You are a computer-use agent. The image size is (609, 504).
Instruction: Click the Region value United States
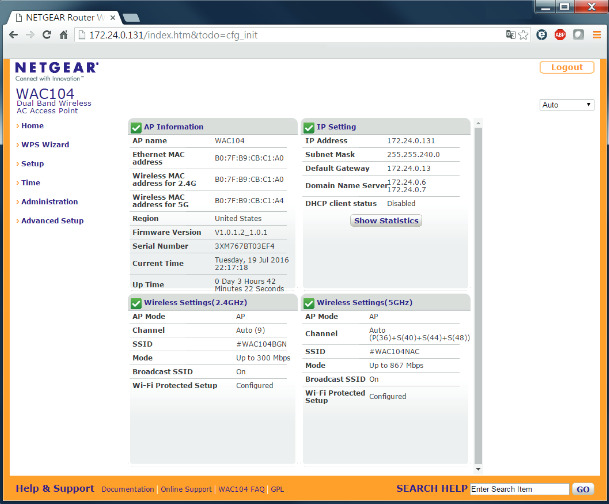238,219
